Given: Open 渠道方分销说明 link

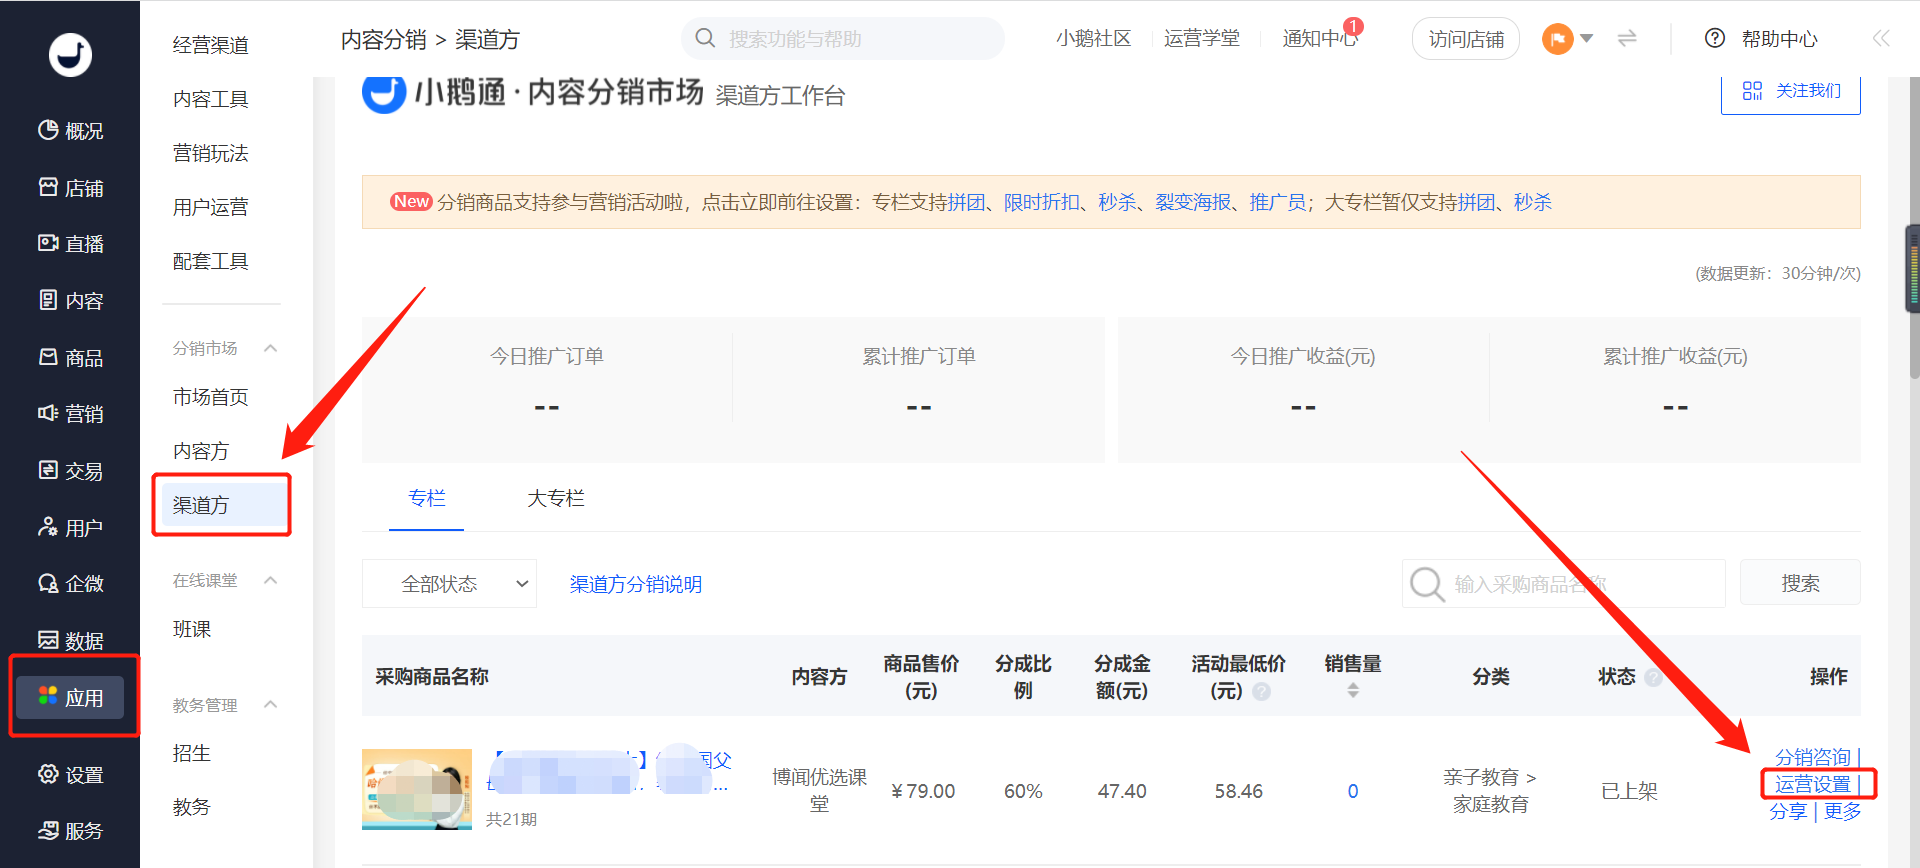Looking at the screenshot, I should (636, 584).
